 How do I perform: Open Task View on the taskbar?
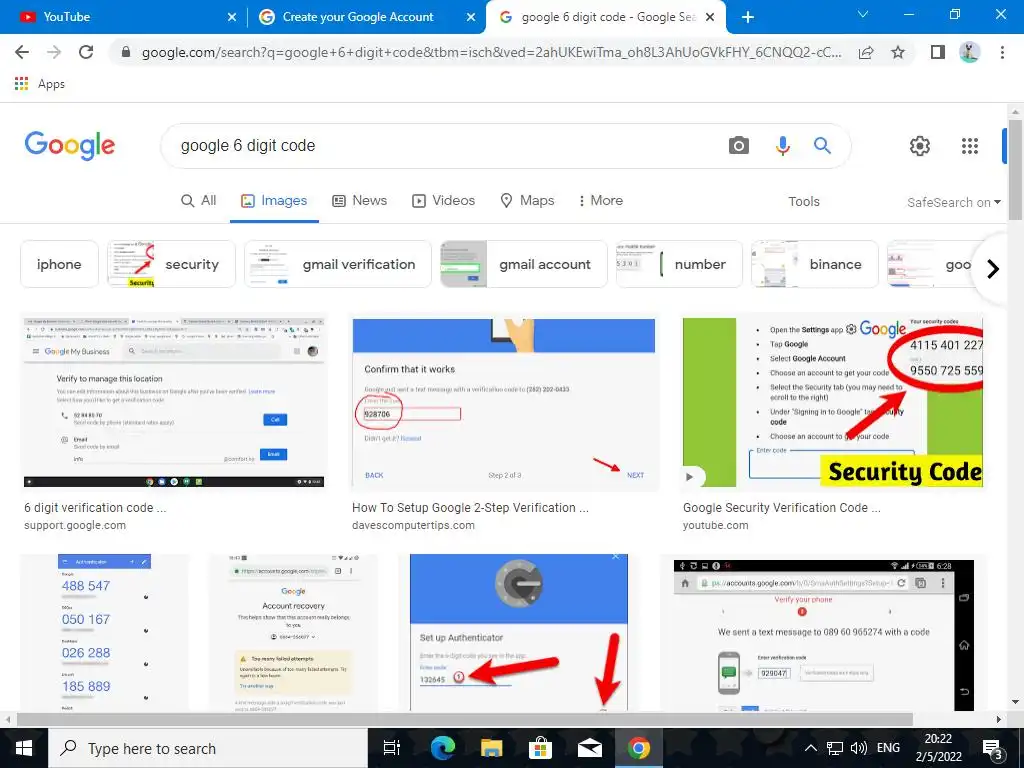point(391,748)
